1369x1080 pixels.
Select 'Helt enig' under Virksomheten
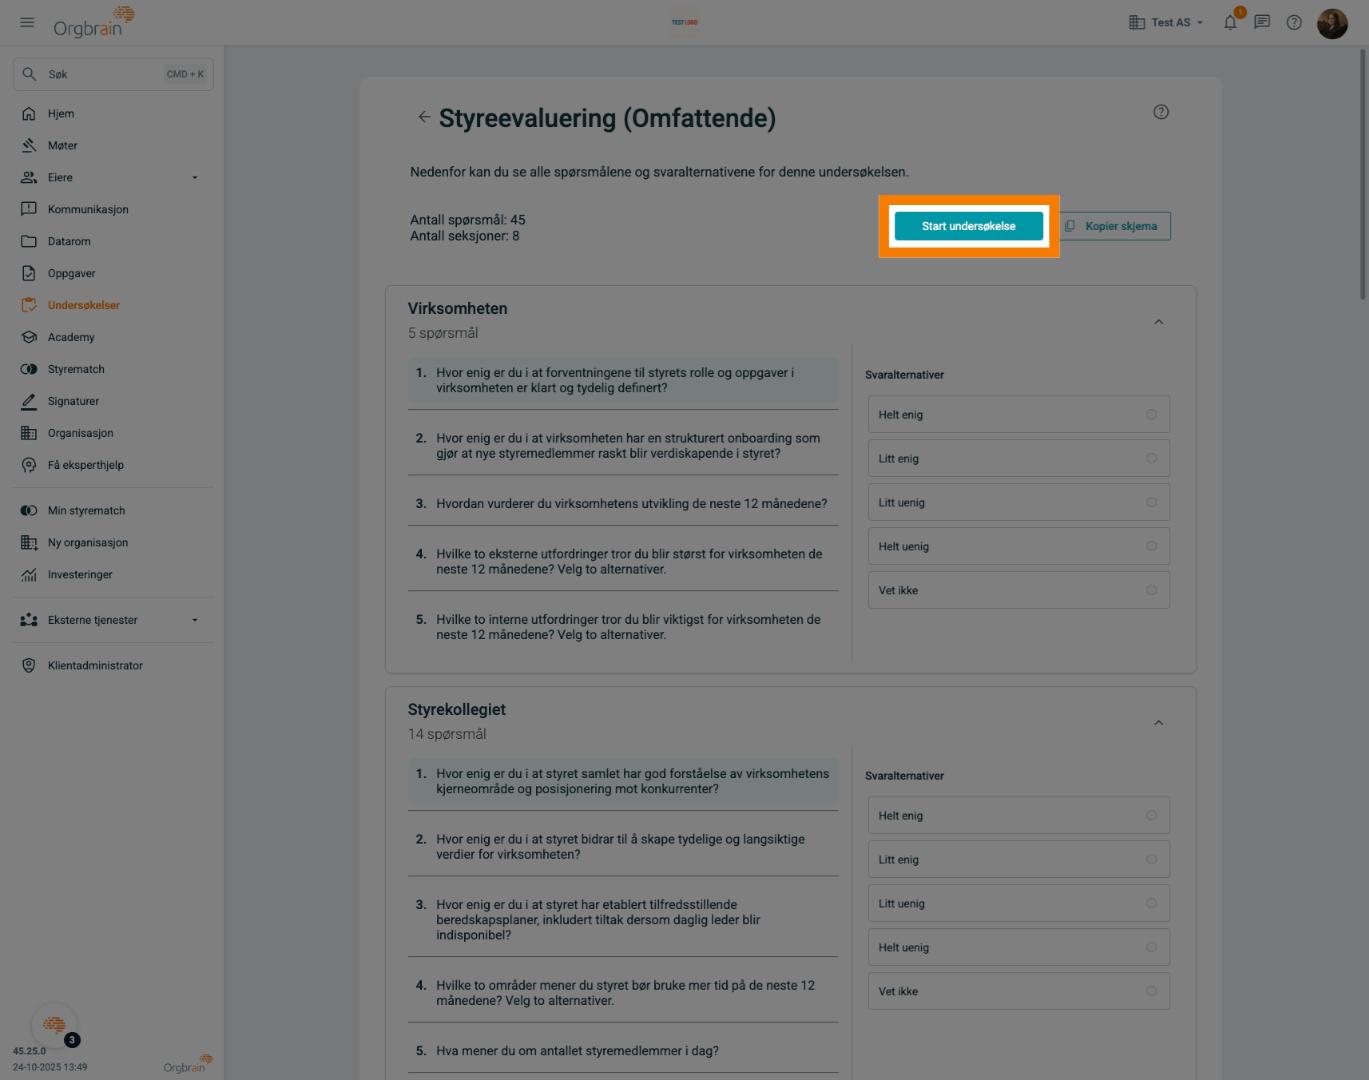[x=1018, y=415]
